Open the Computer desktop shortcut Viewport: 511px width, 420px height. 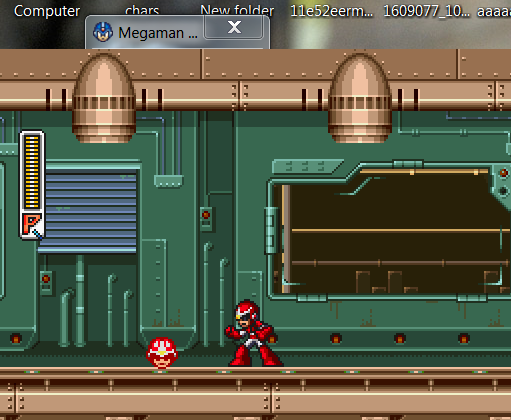coord(47,11)
